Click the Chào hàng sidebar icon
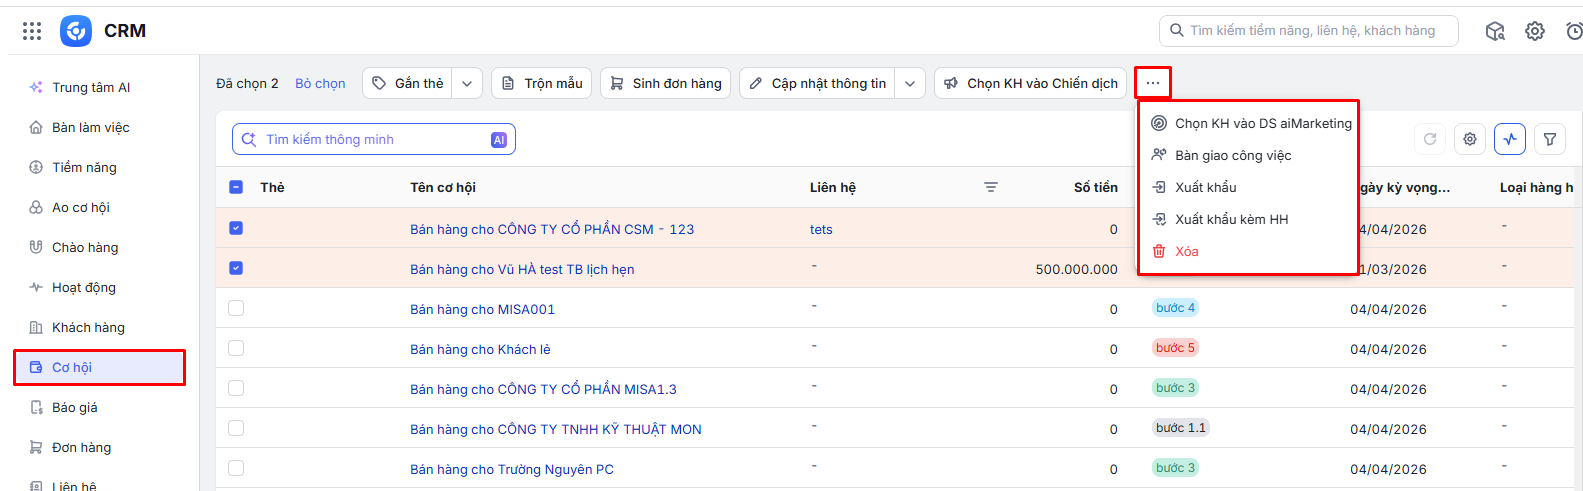 click(x=36, y=247)
